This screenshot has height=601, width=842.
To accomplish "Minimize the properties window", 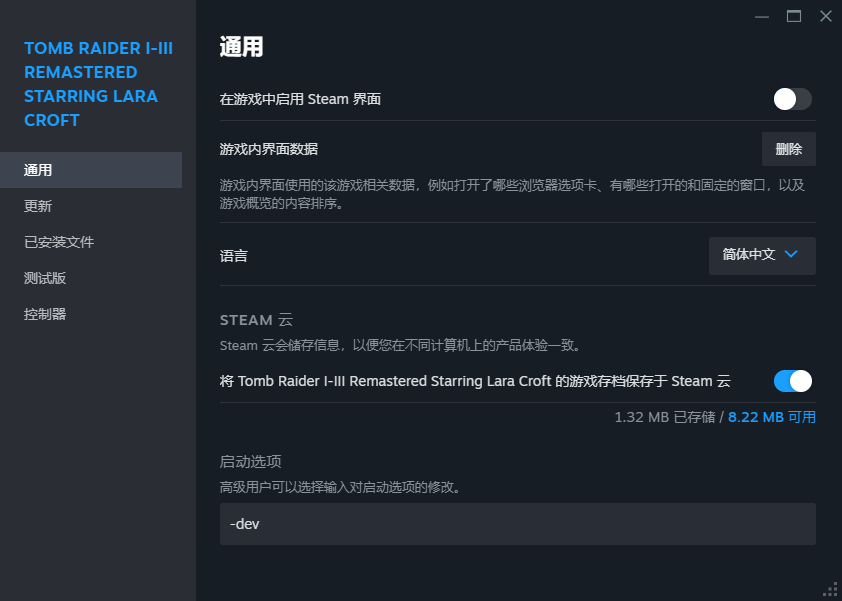I will (762, 16).
